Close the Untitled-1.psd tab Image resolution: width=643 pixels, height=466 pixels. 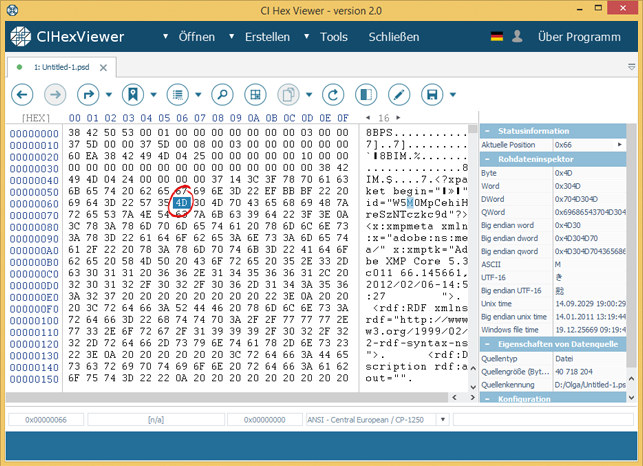coord(103,68)
